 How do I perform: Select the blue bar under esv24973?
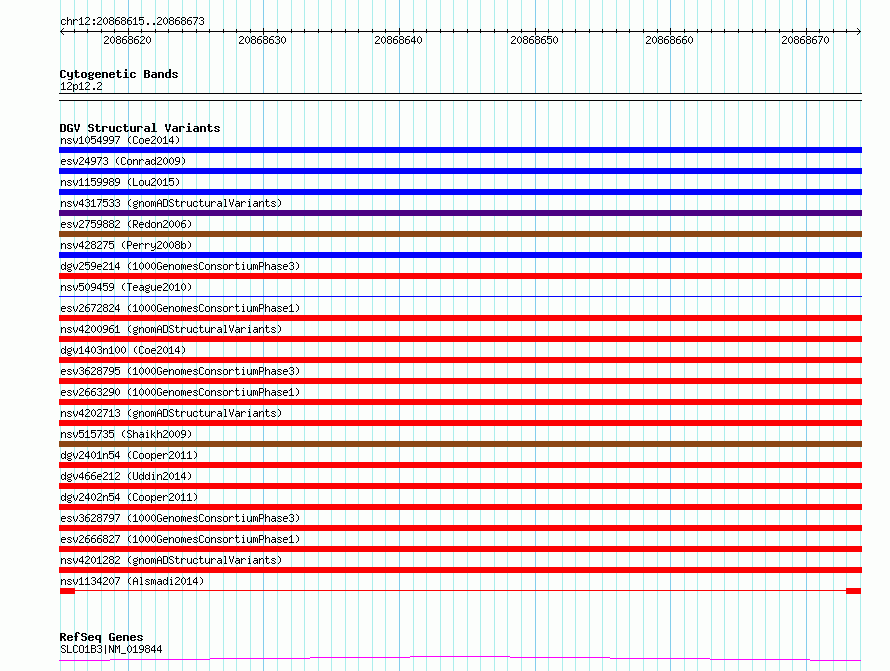(x=460, y=171)
